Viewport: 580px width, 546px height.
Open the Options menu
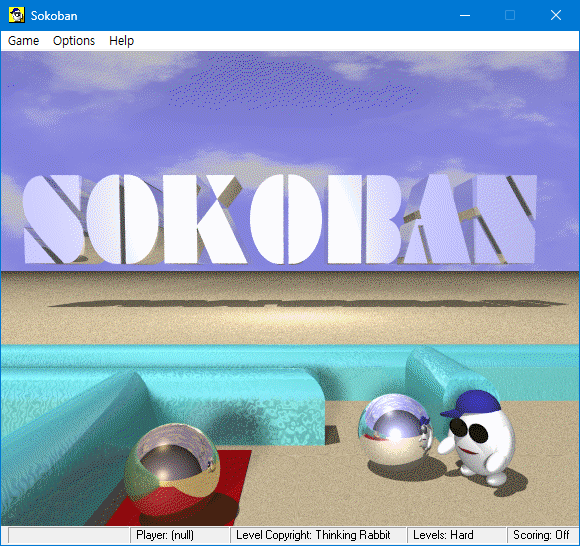coord(74,41)
